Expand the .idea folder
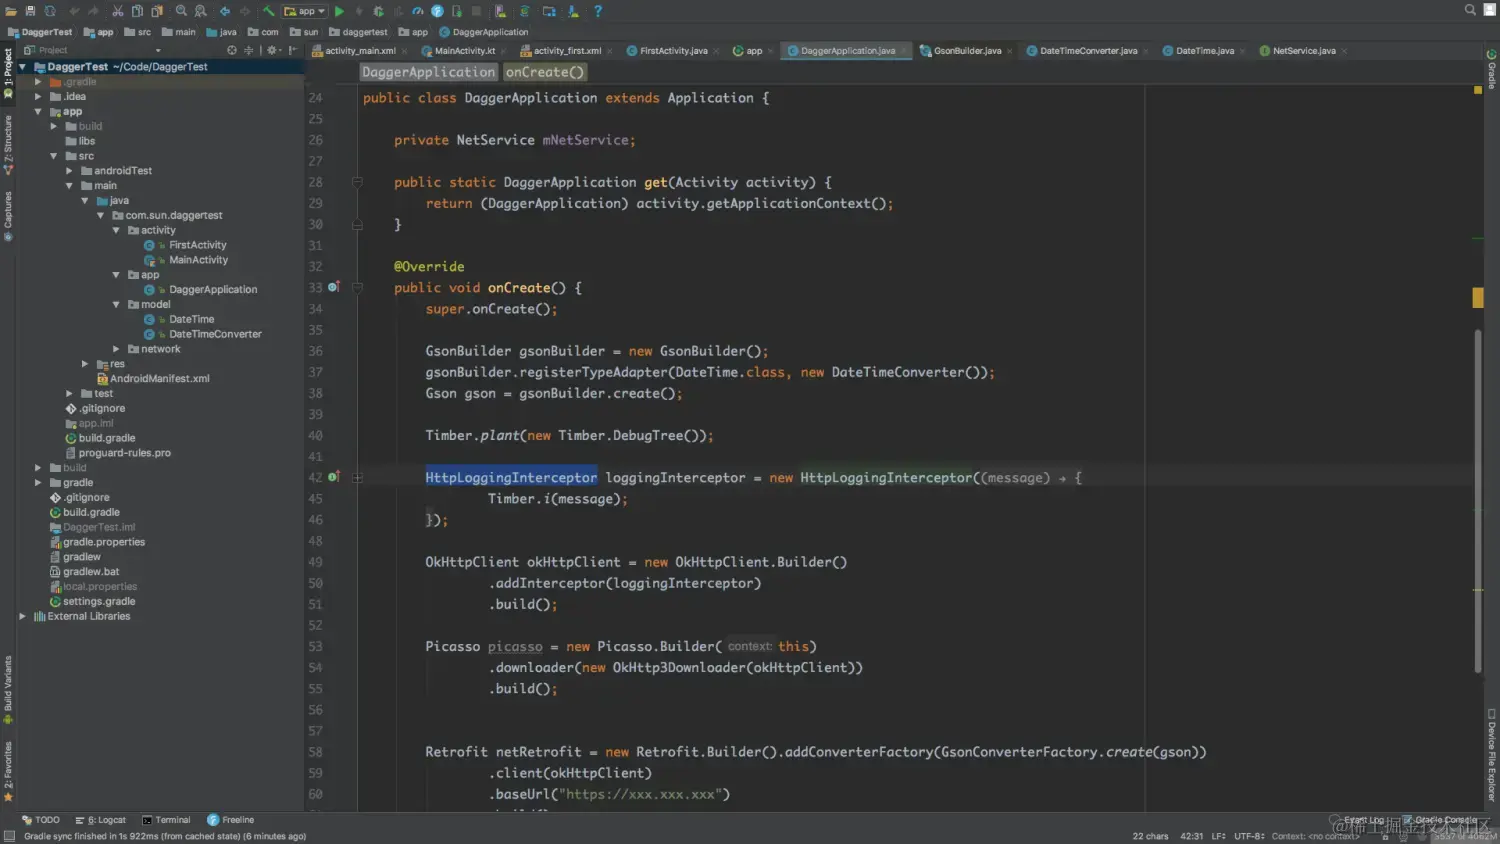The height and width of the screenshot is (844, 1500). pyautogui.click(x=38, y=97)
